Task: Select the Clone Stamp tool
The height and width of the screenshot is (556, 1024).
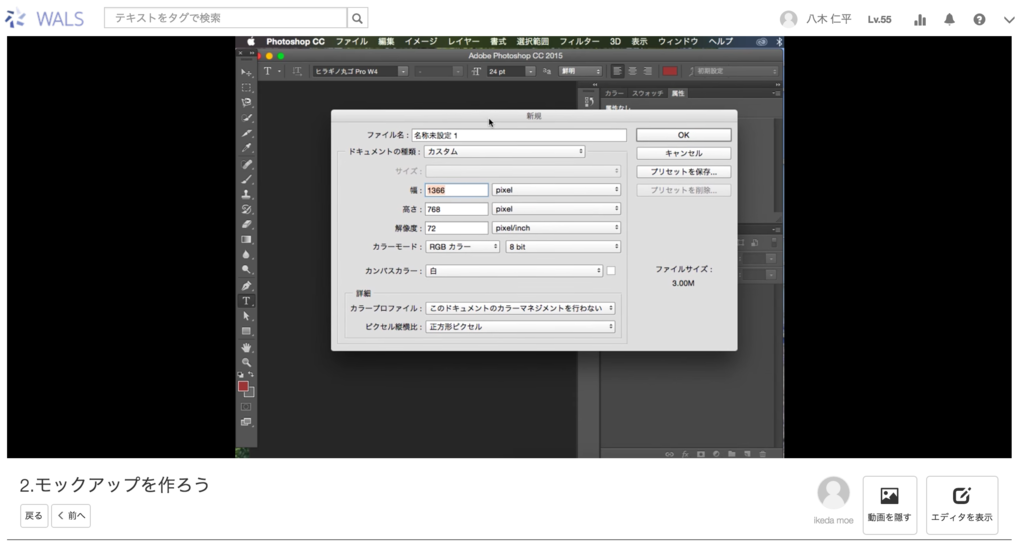Action: [x=246, y=194]
